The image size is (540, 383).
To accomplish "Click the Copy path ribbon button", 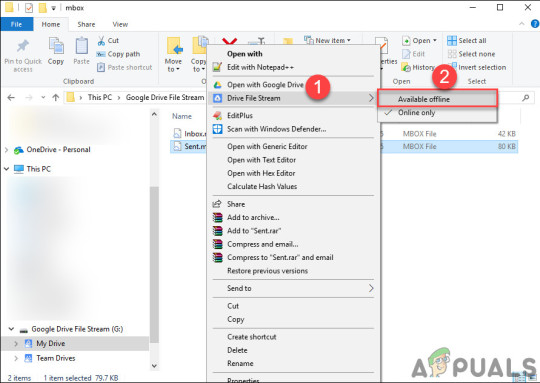I will click(118, 54).
